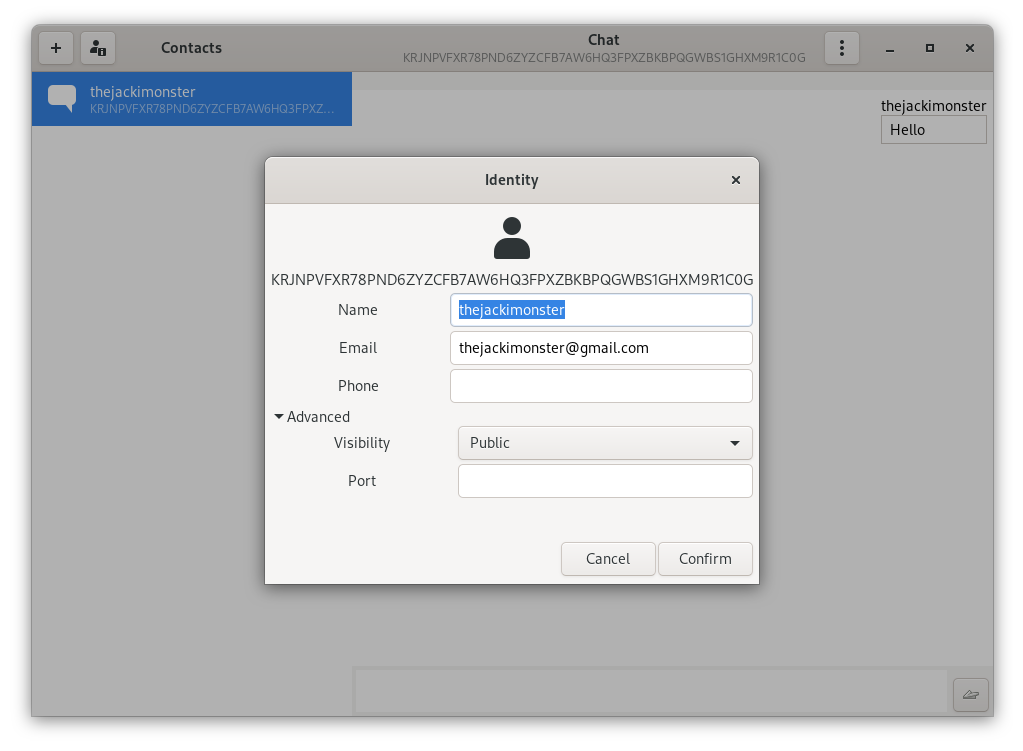Click the plus button to add a contact
This screenshot has width=1023, height=751.
[x=55, y=48]
